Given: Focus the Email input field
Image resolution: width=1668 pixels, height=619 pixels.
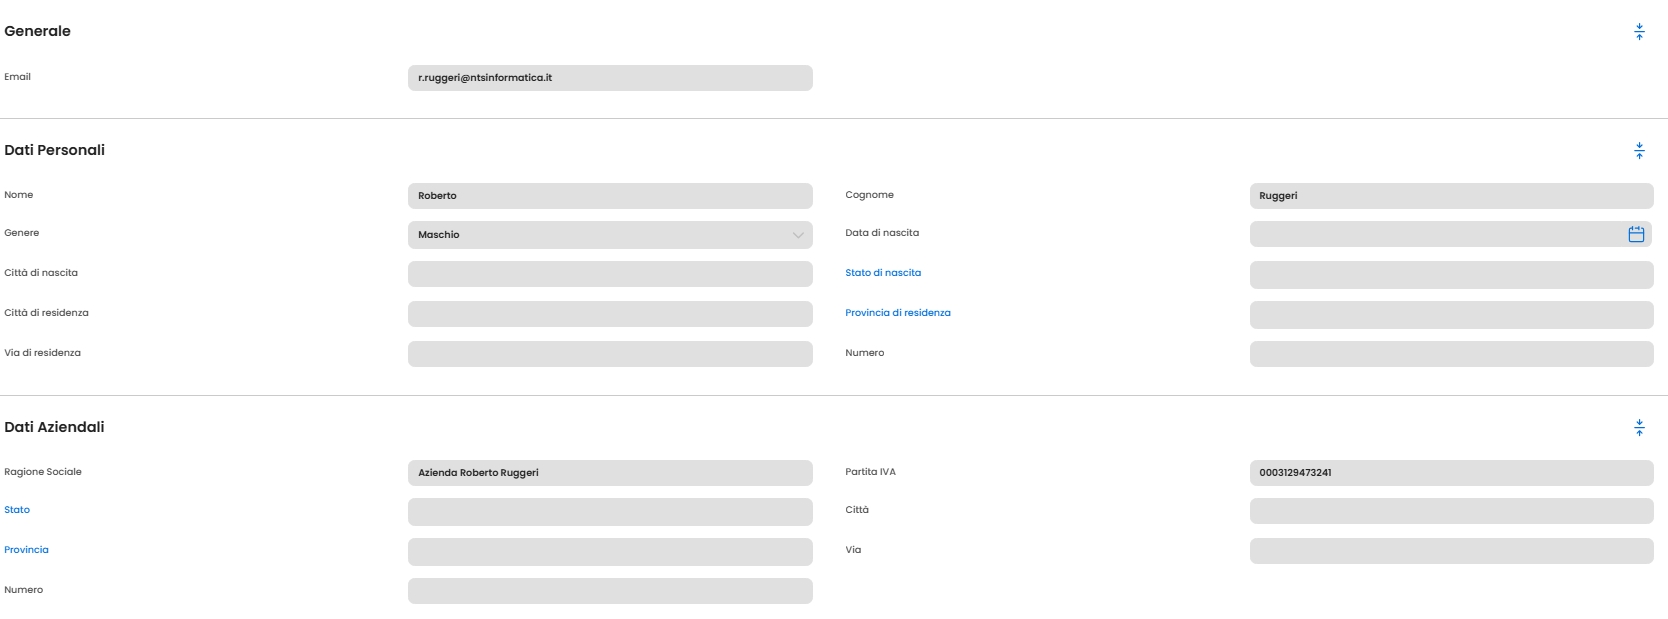Looking at the screenshot, I should pyautogui.click(x=610, y=78).
